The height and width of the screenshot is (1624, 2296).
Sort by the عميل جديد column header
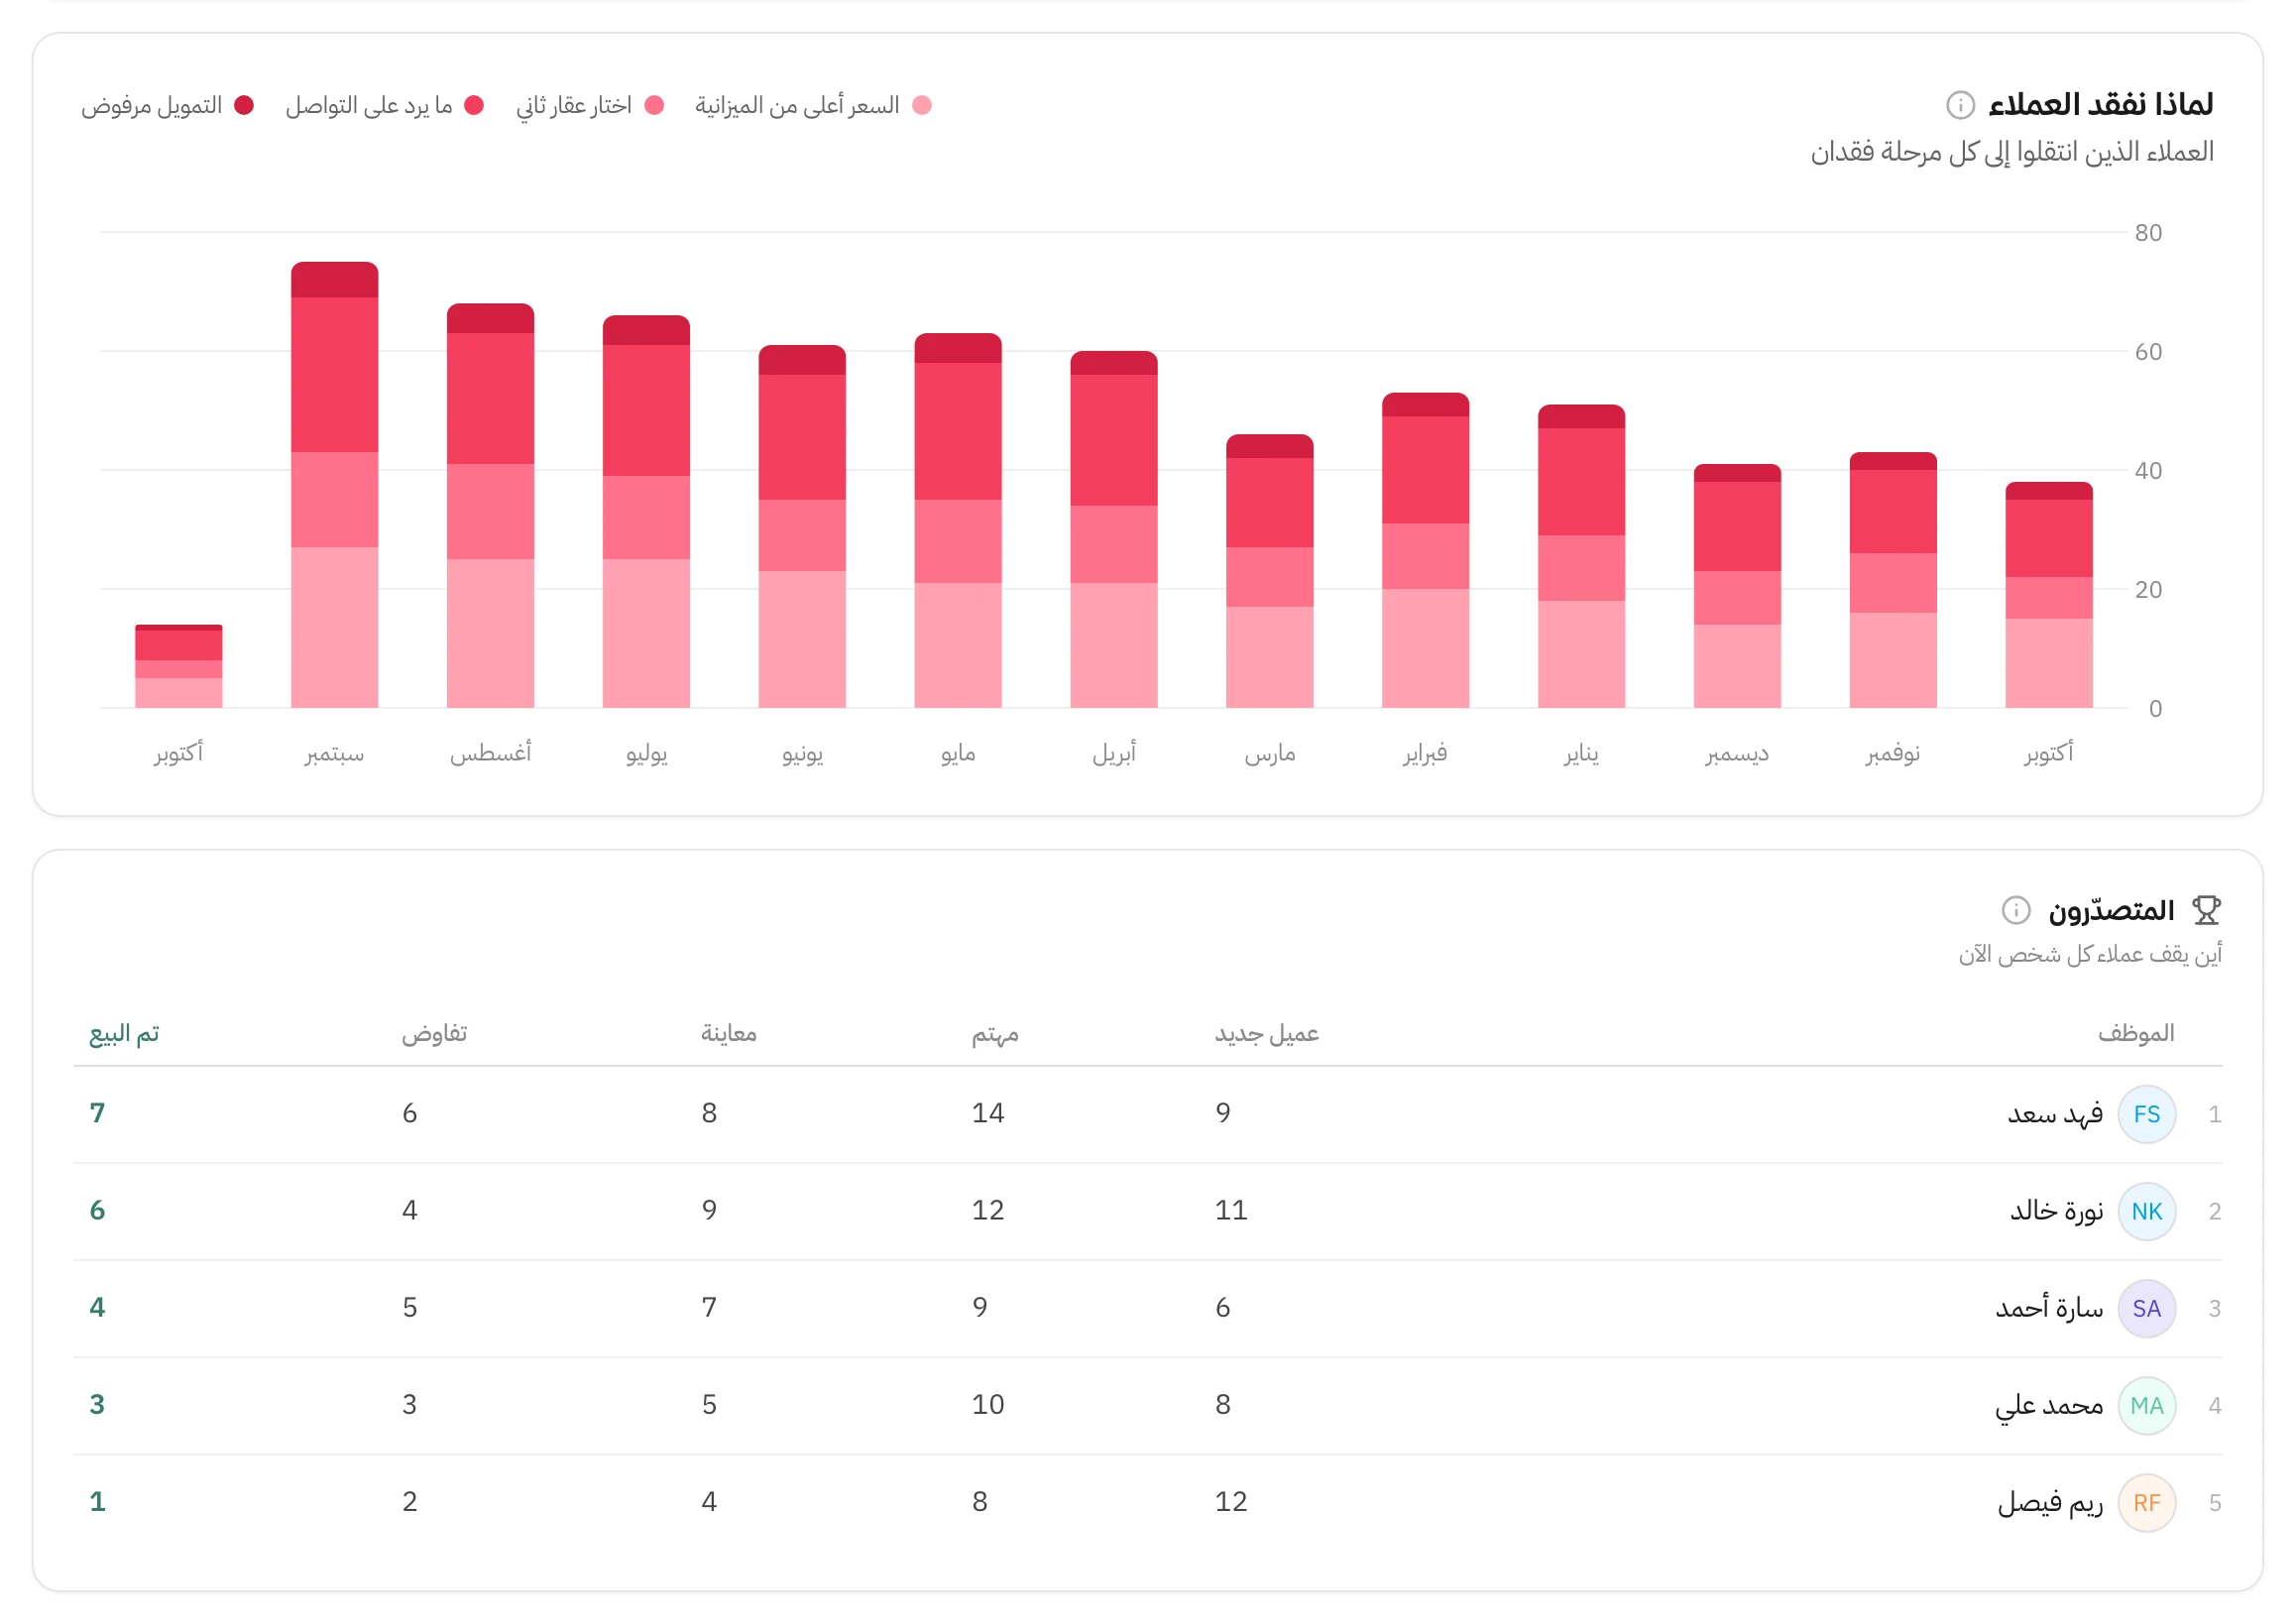click(1266, 1033)
